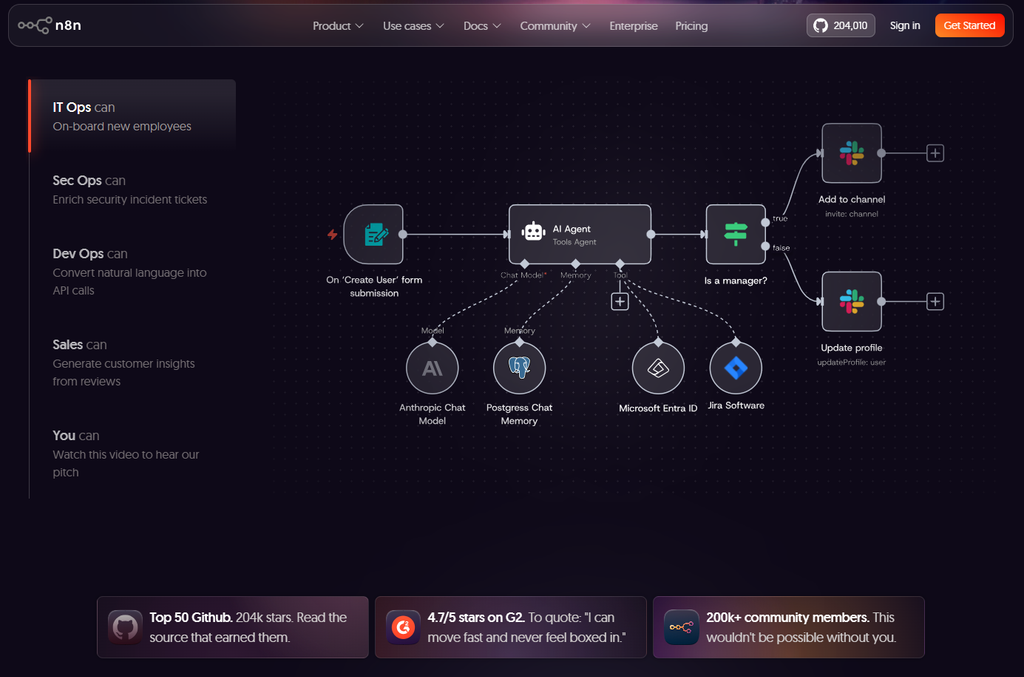Click plus button after Add to channel

935,153
